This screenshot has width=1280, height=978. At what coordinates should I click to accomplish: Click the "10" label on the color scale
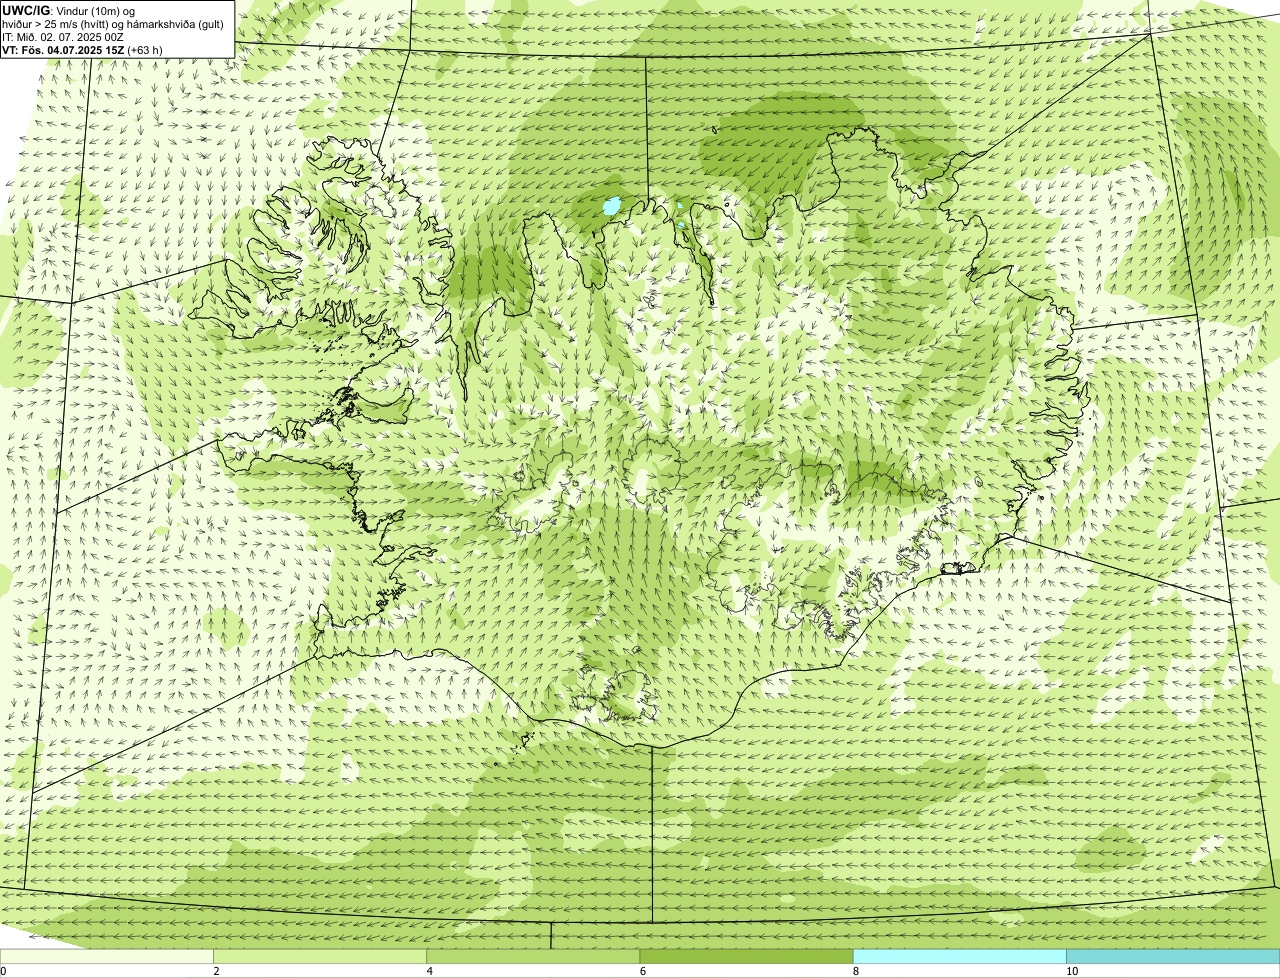(1072, 971)
